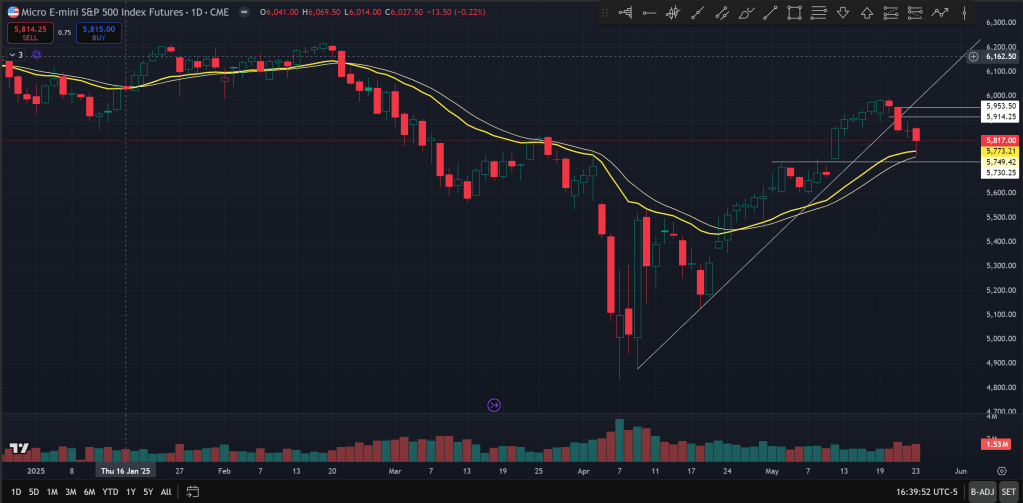Open the go-to-date calendar icon

(193, 492)
